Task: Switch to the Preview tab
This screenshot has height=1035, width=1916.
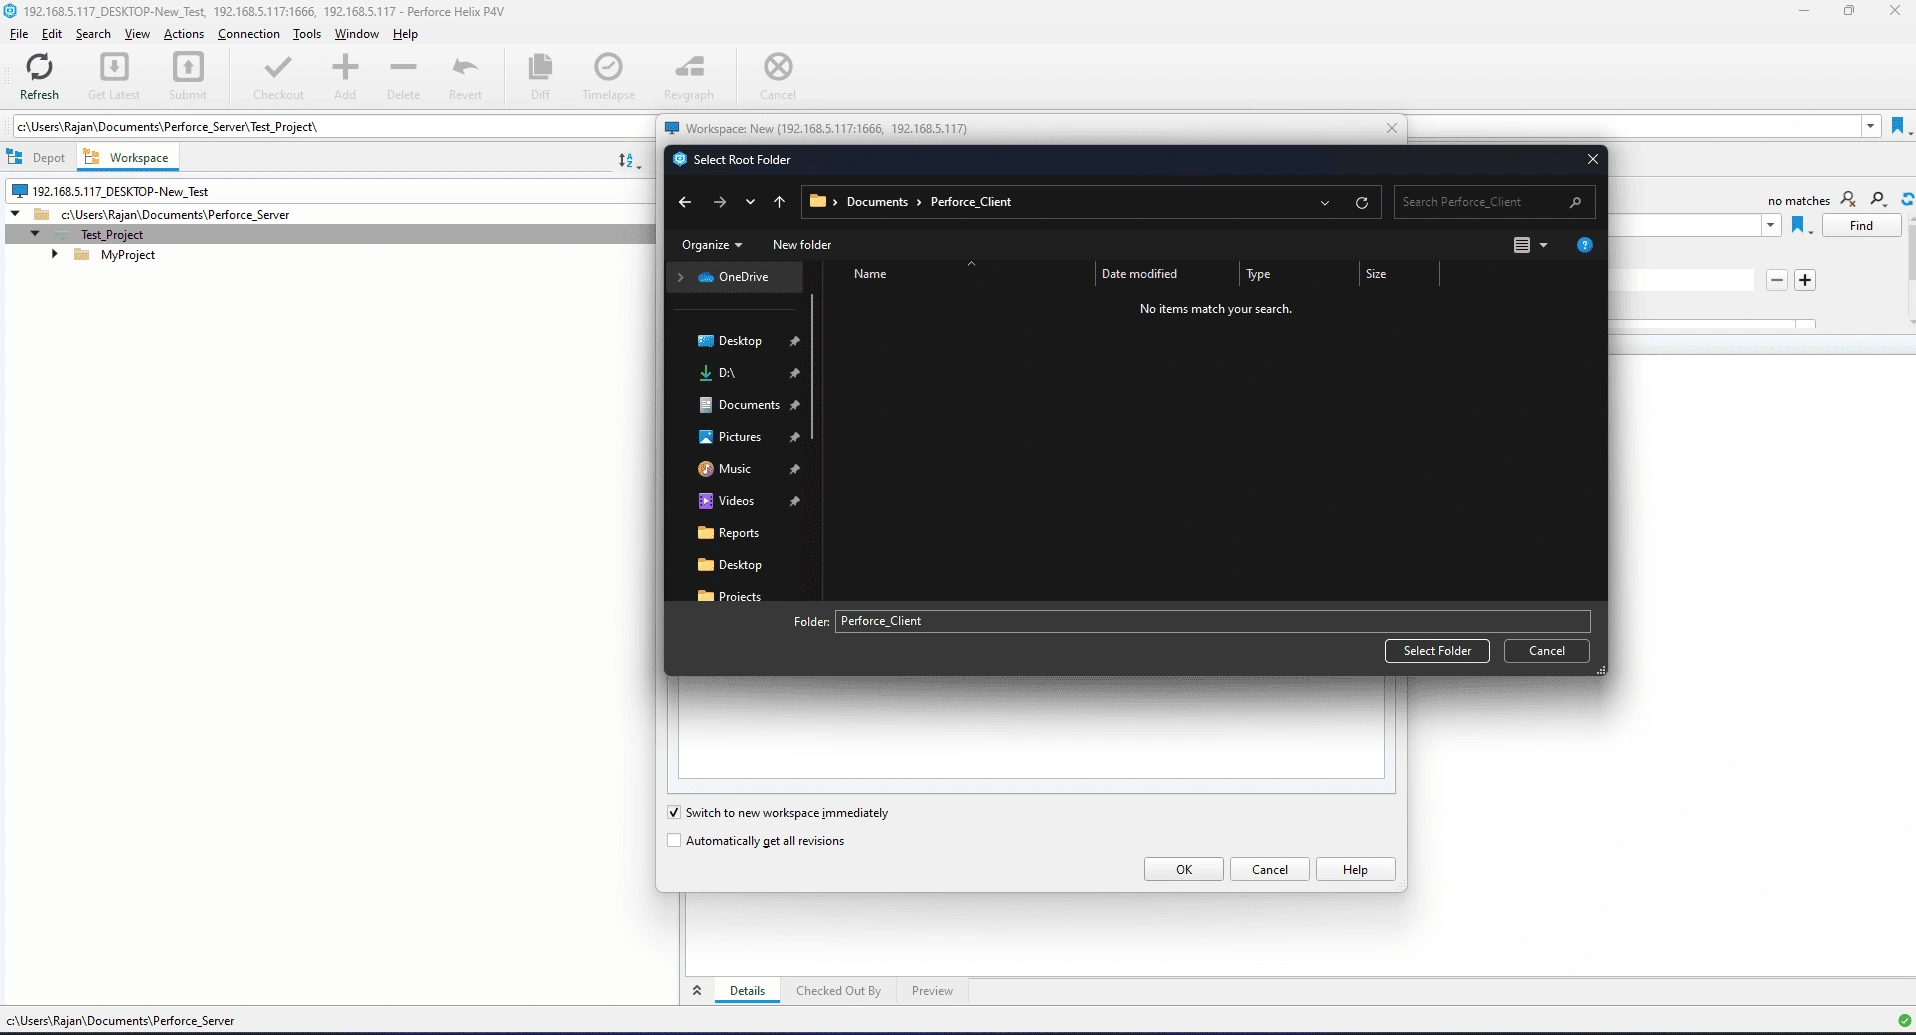Action: click(932, 991)
